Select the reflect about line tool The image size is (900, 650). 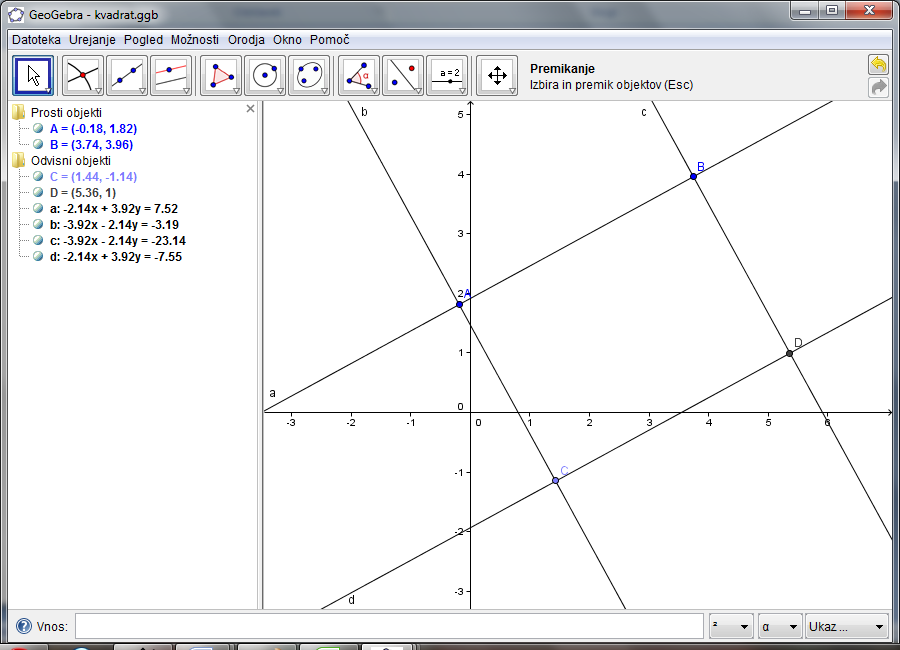tap(403, 75)
